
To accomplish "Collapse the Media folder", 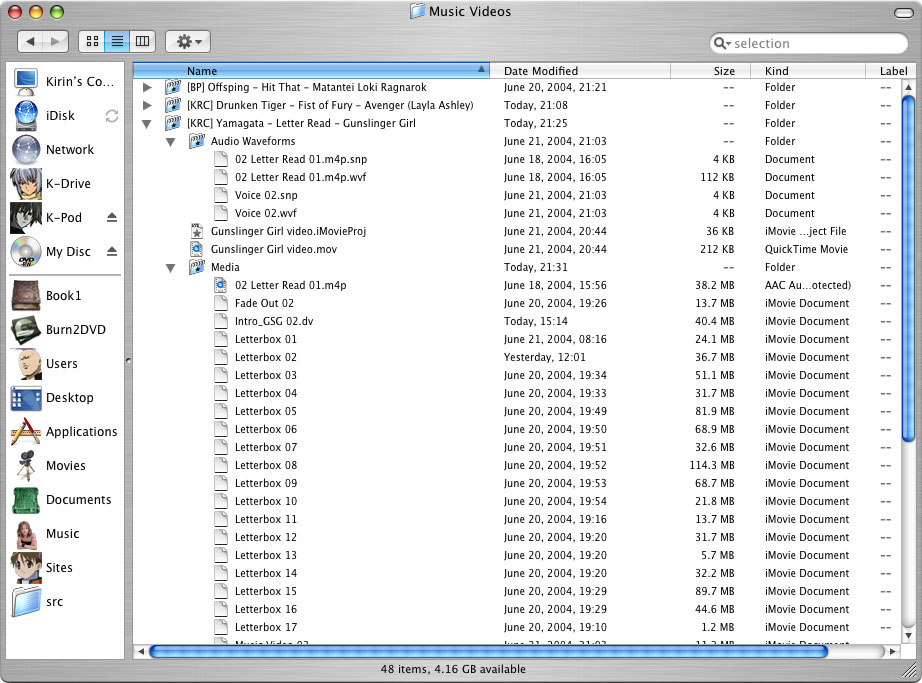I will 171,268.
